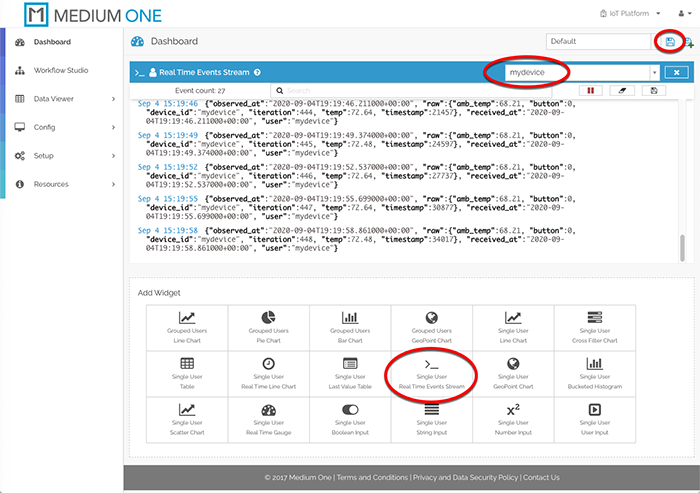Open Workflow Studio from sidebar
The image size is (700, 493).
pyautogui.click(x=60, y=71)
